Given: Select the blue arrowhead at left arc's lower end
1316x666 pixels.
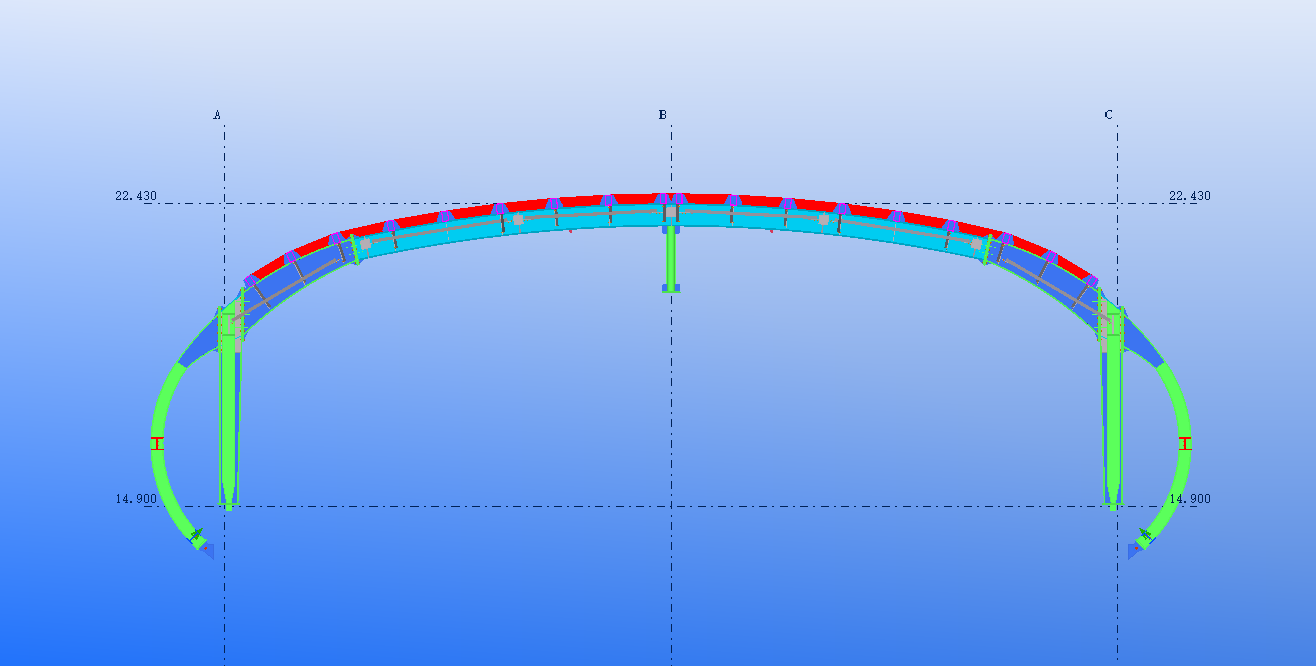Looking at the screenshot, I should 207,549.
